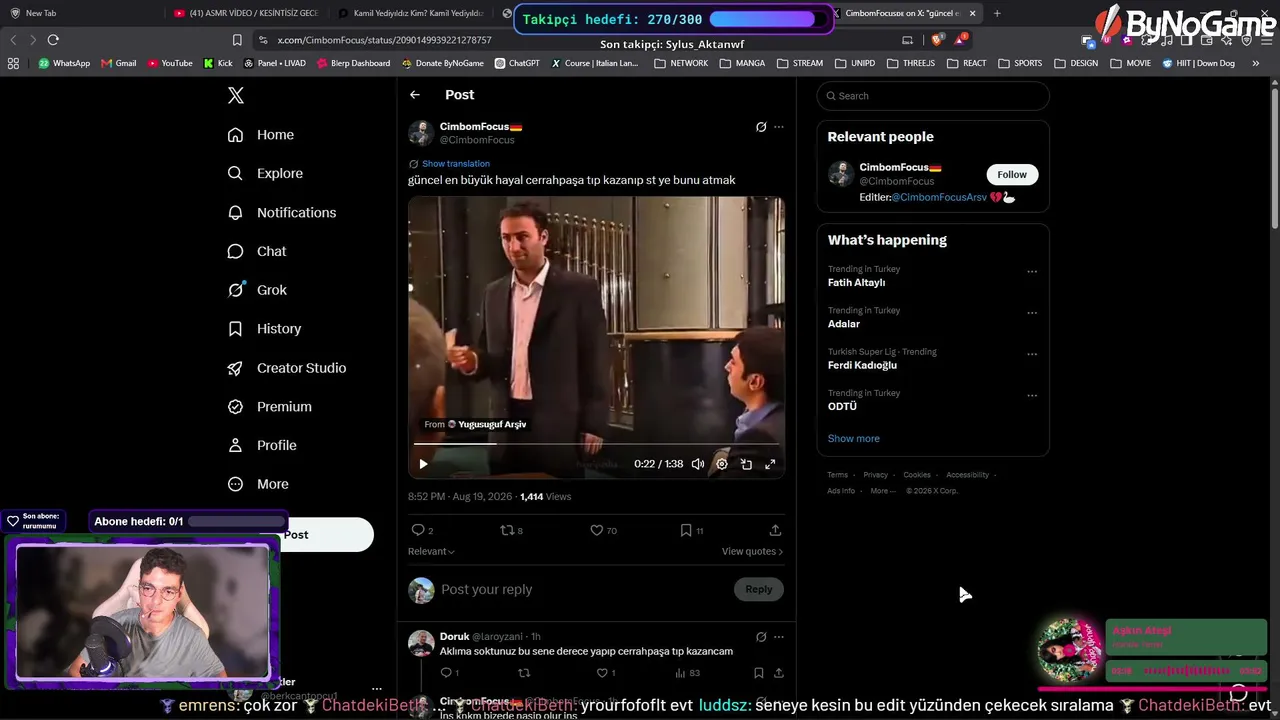This screenshot has width=1280, height=720.
Task: Open Grok options icon on CimbomFocus post
Action: [x=761, y=127]
